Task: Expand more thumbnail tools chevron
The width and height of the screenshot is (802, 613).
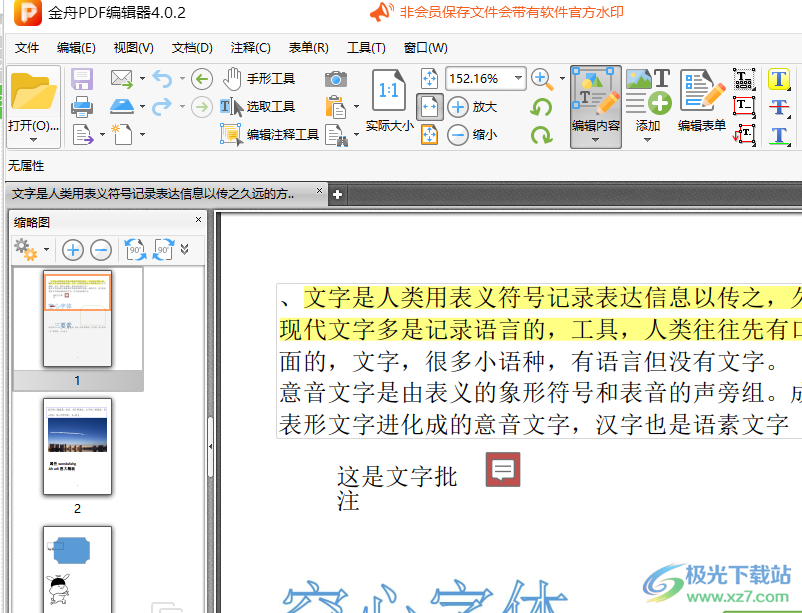Action: pyautogui.click(x=185, y=249)
